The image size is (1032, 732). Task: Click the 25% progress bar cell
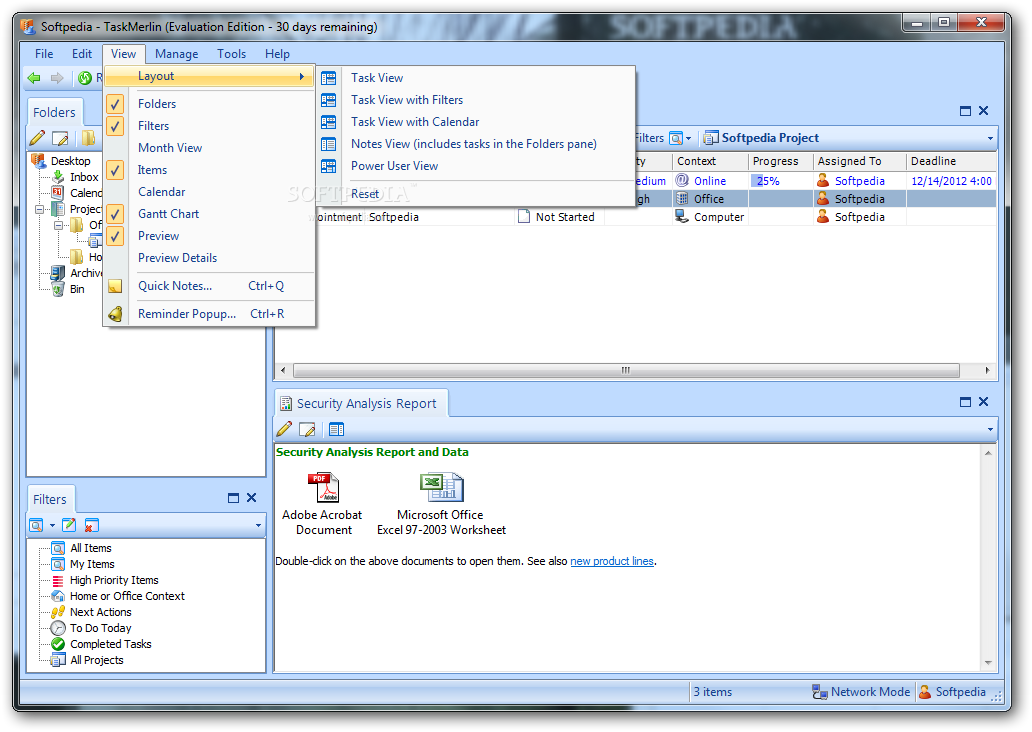click(x=781, y=181)
